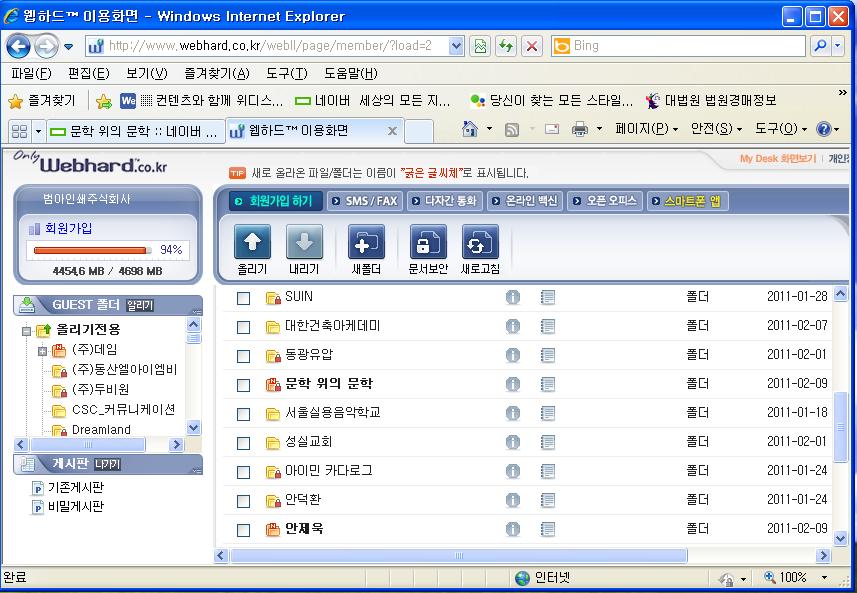Click the 올리기 upload icon
The width and height of the screenshot is (857, 593).
click(x=252, y=243)
